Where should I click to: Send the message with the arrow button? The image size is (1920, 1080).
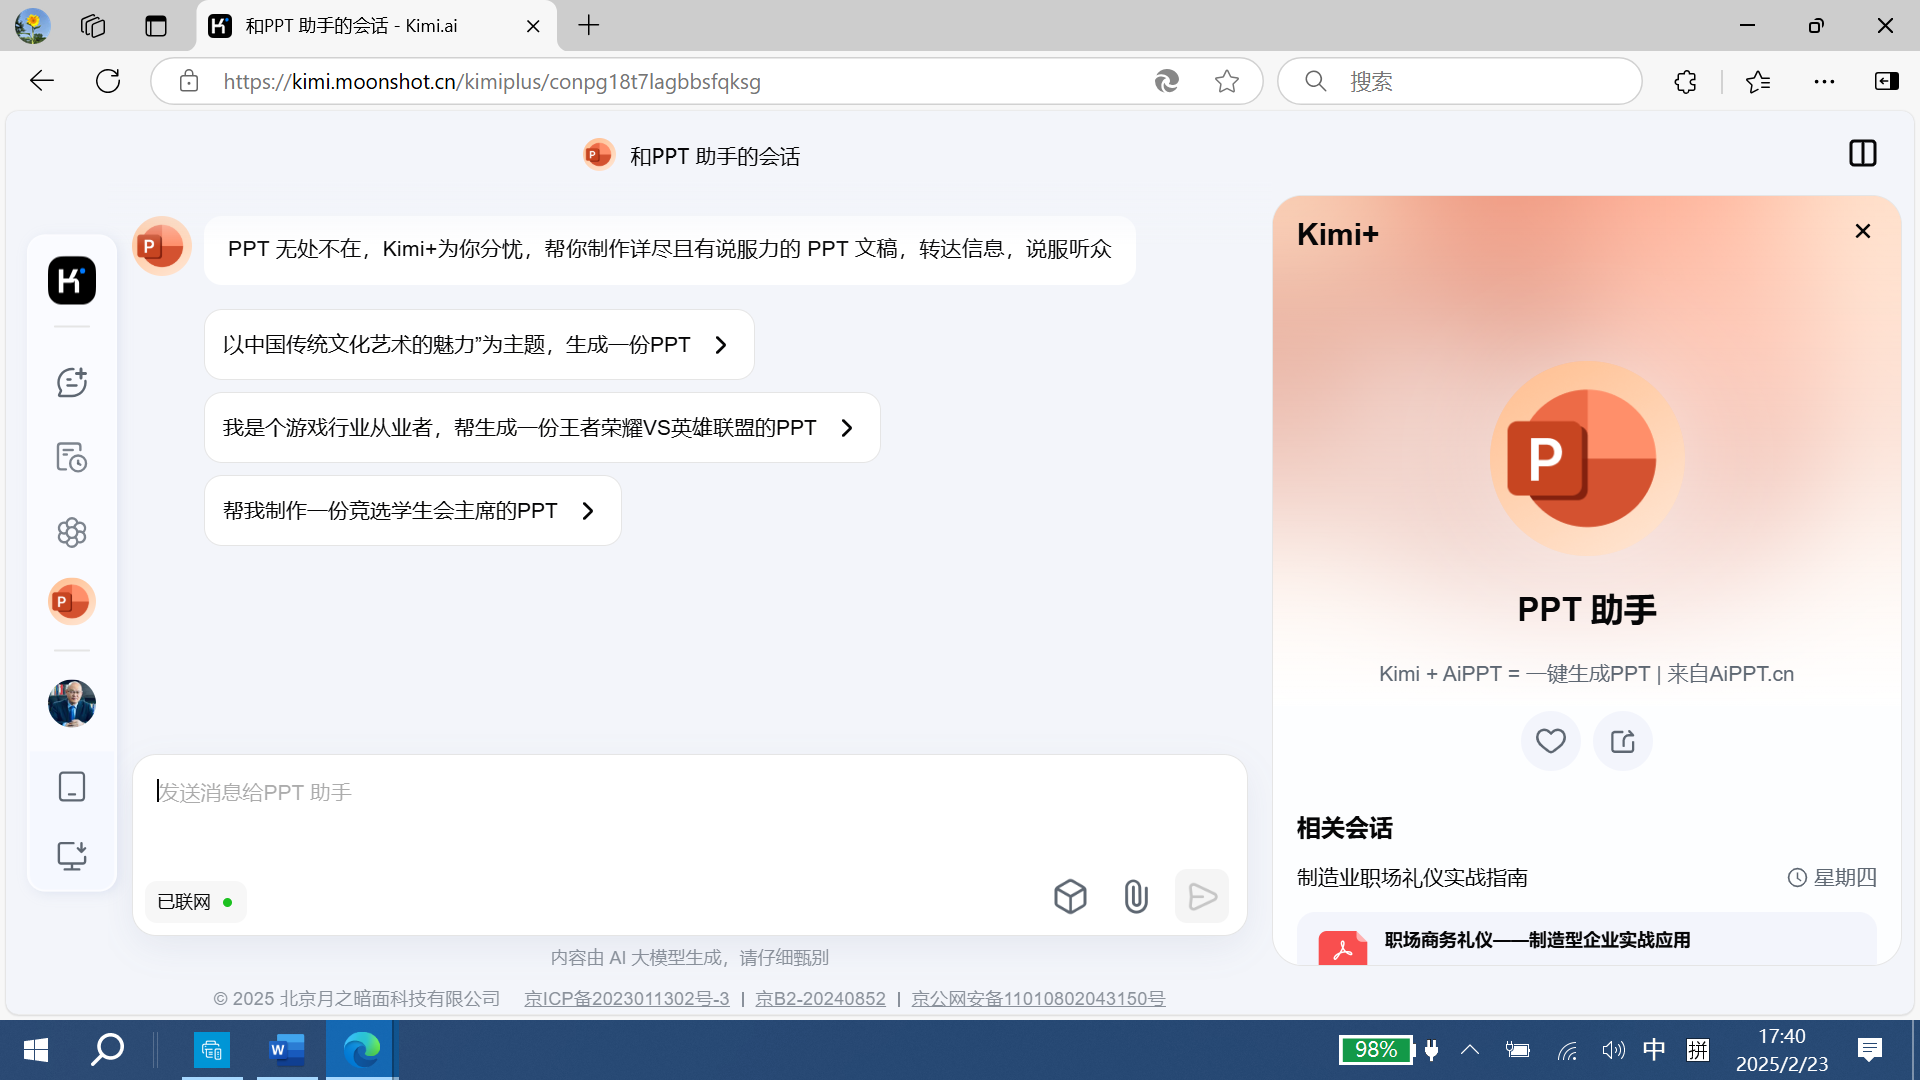(x=1202, y=896)
